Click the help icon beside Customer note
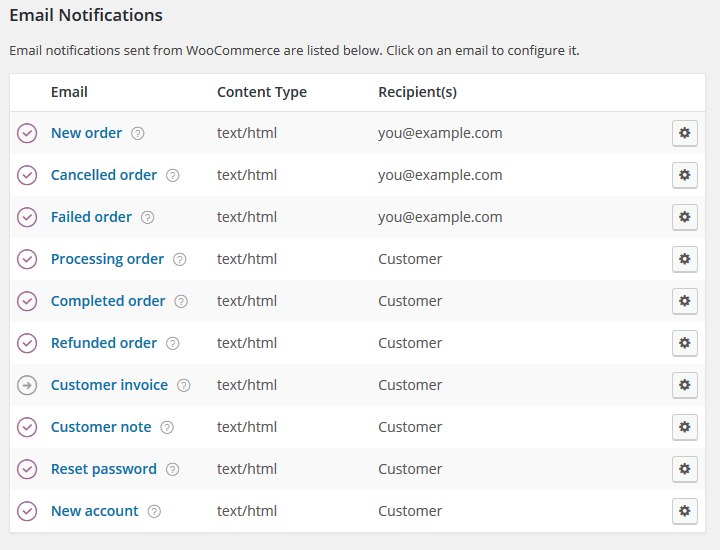The image size is (720, 550). pyautogui.click(x=167, y=427)
